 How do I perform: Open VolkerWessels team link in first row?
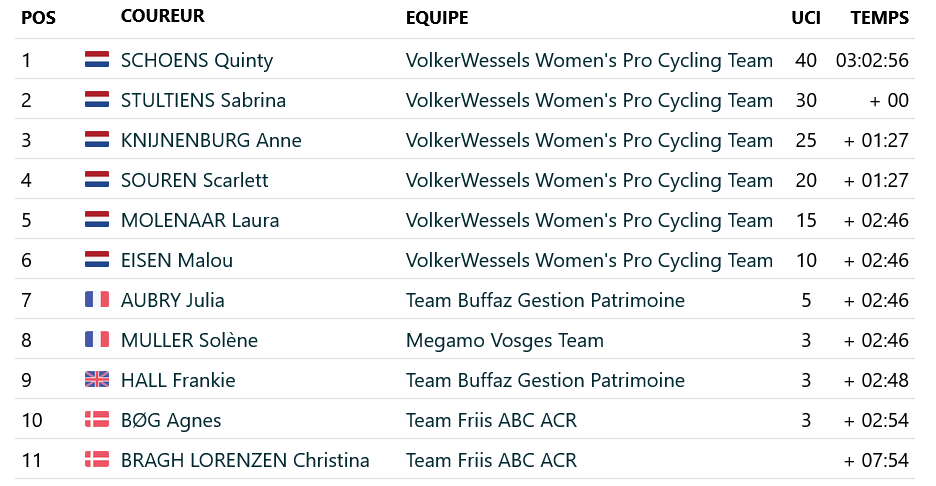tap(589, 60)
